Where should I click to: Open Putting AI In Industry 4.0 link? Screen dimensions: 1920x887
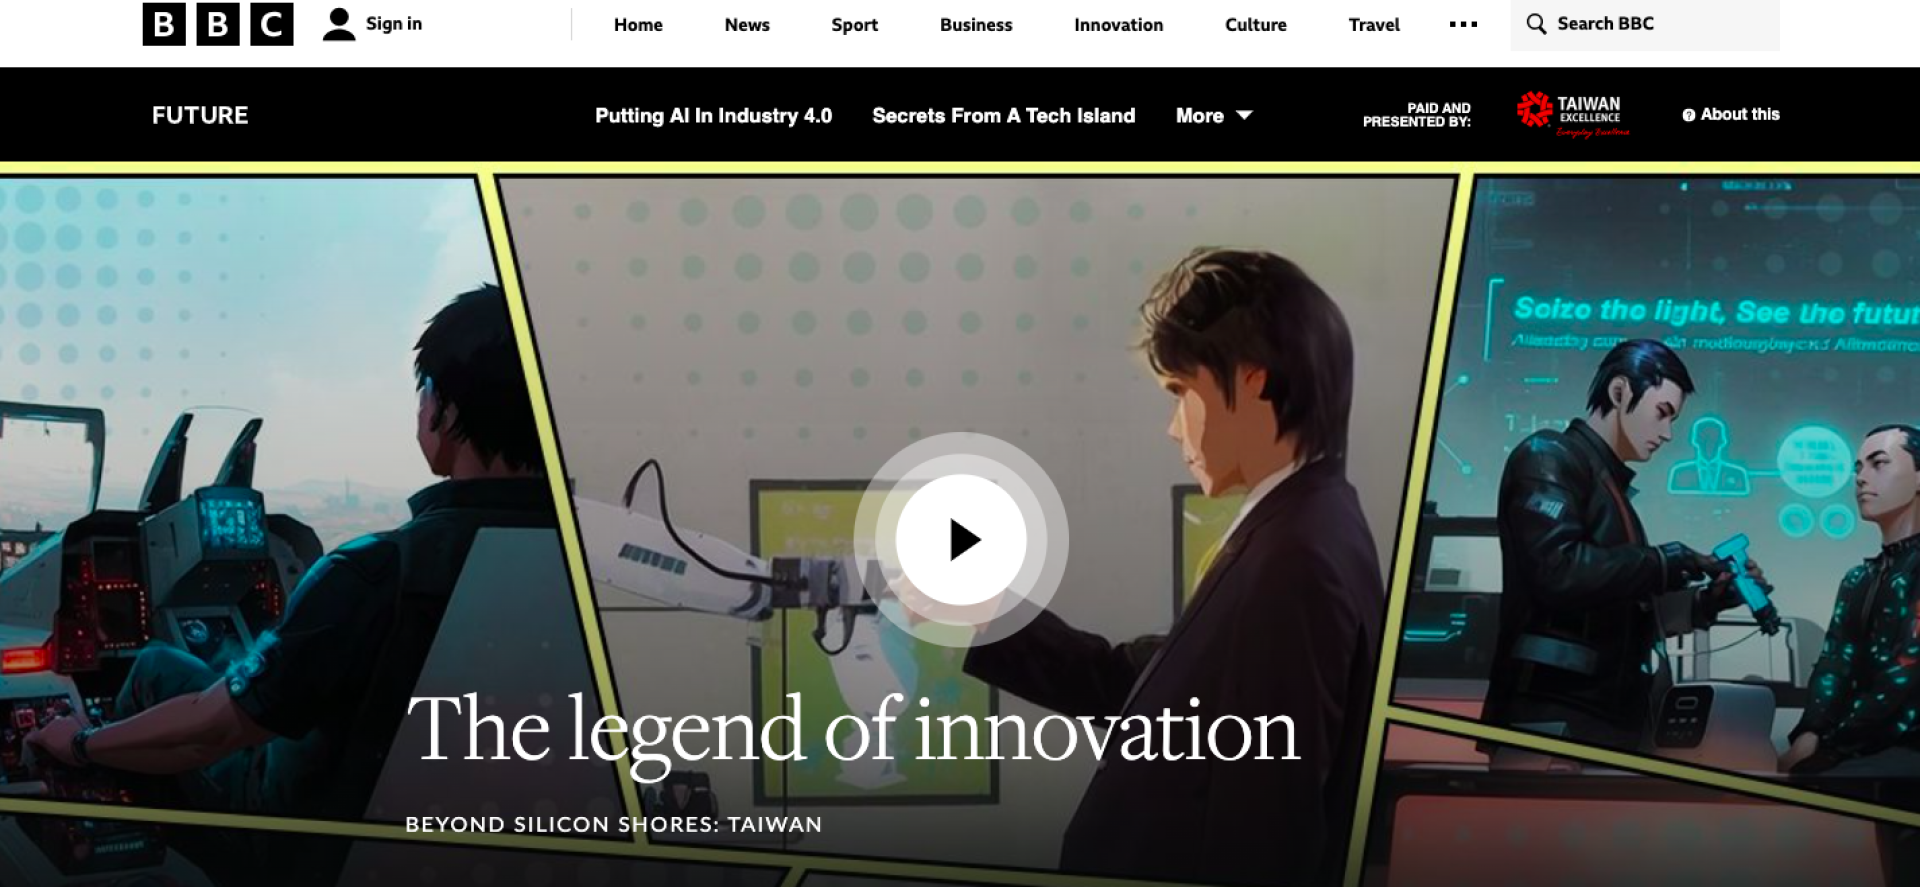pos(713,115)
